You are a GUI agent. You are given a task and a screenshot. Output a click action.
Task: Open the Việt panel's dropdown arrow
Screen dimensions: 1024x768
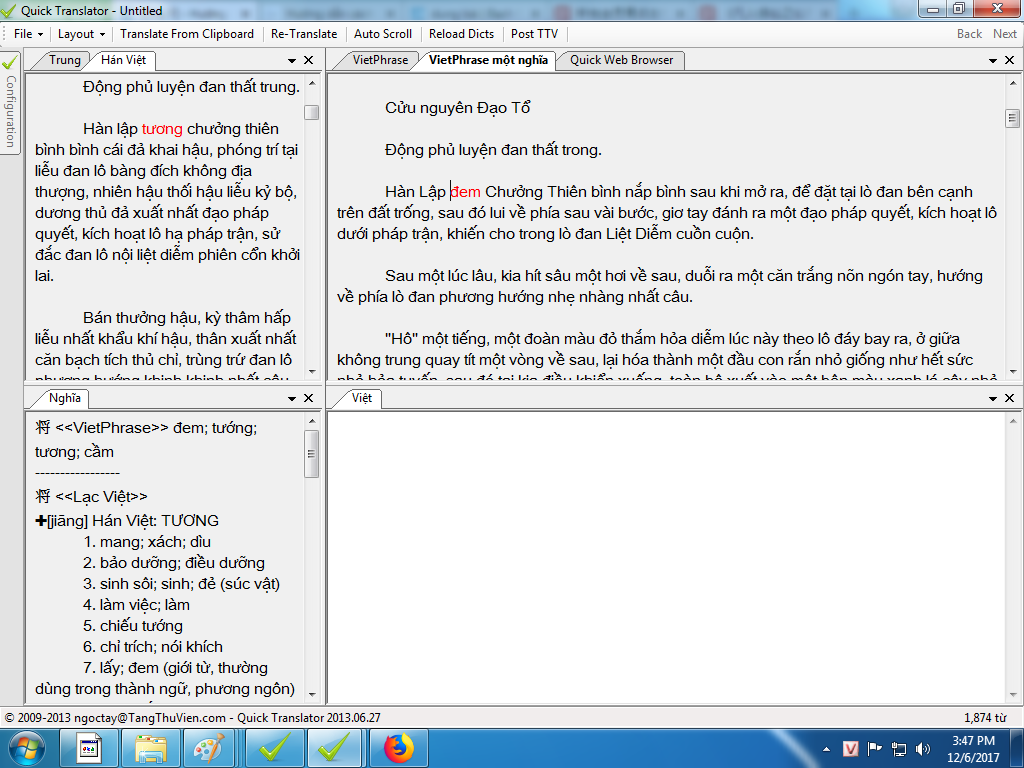(x=992, y=399)
